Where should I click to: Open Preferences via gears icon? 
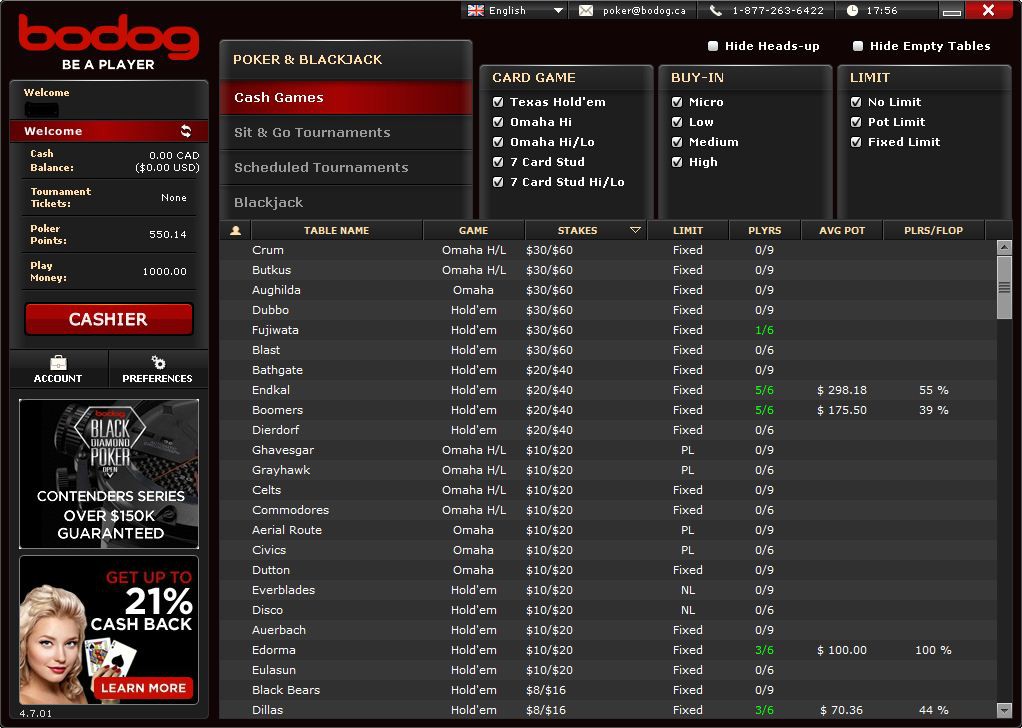[157, 362]
